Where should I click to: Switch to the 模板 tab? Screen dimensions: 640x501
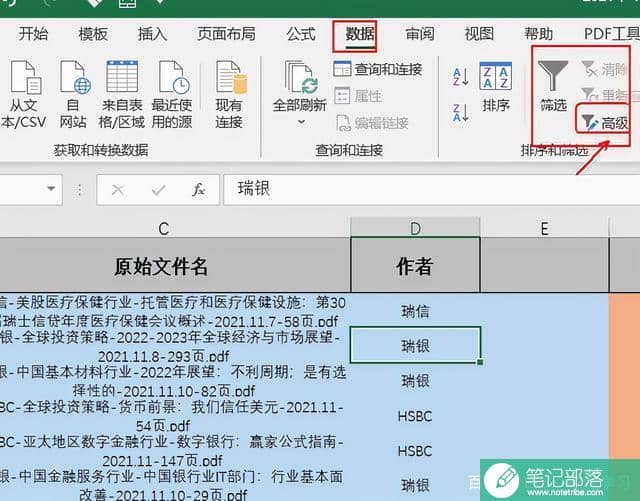point(93,34)
